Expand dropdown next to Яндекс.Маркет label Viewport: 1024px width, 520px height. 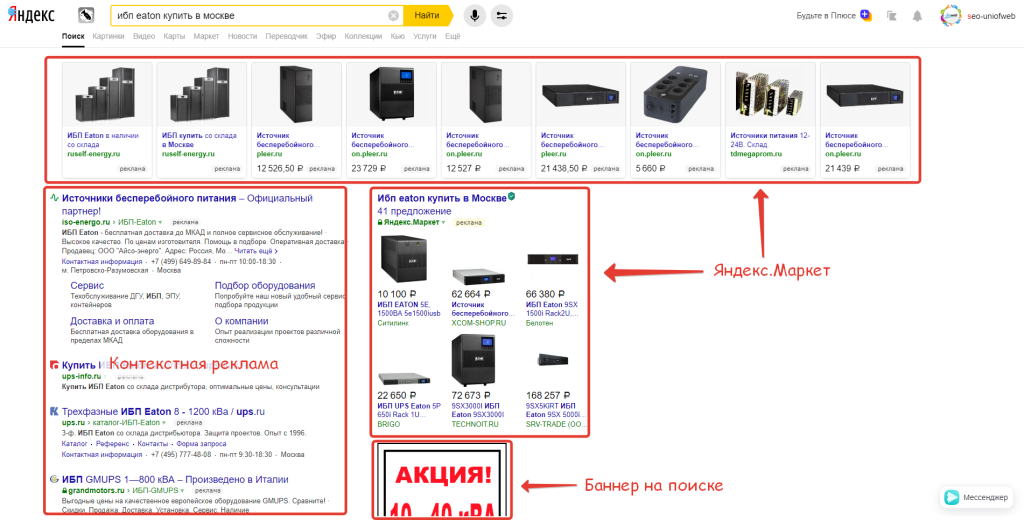pyautogui.click(x=443, y=223)
